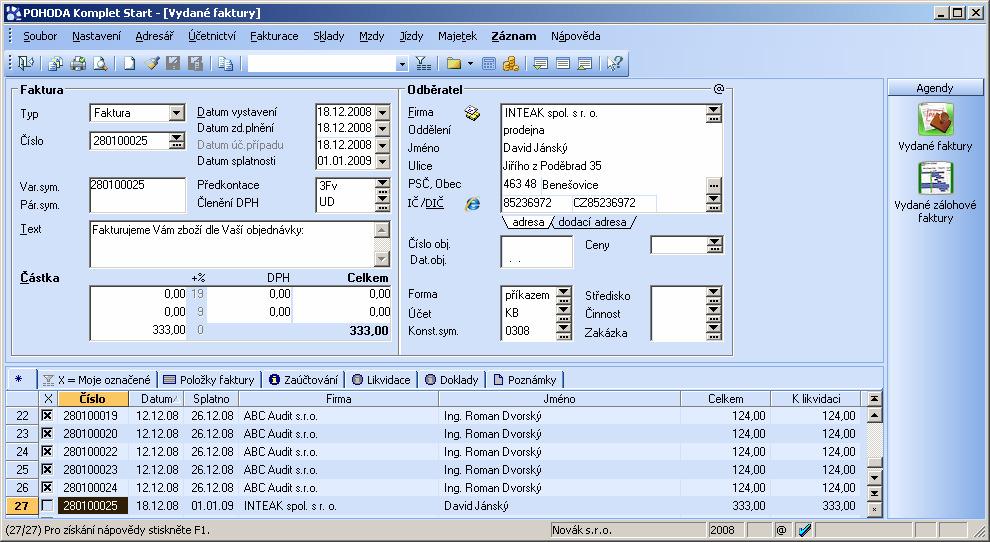Select the dodací adresa tab
Screen dimensions: 990x542
point(592,222)
